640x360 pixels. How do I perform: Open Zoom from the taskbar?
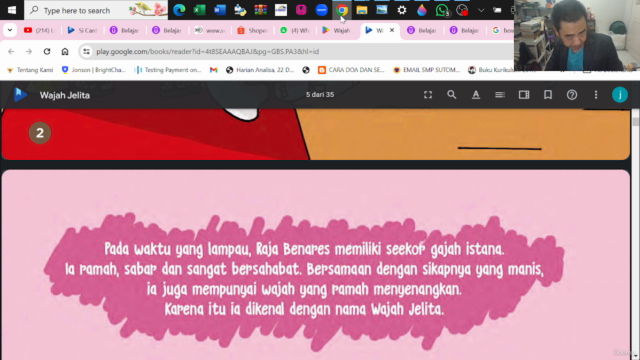tap(322, 10)
